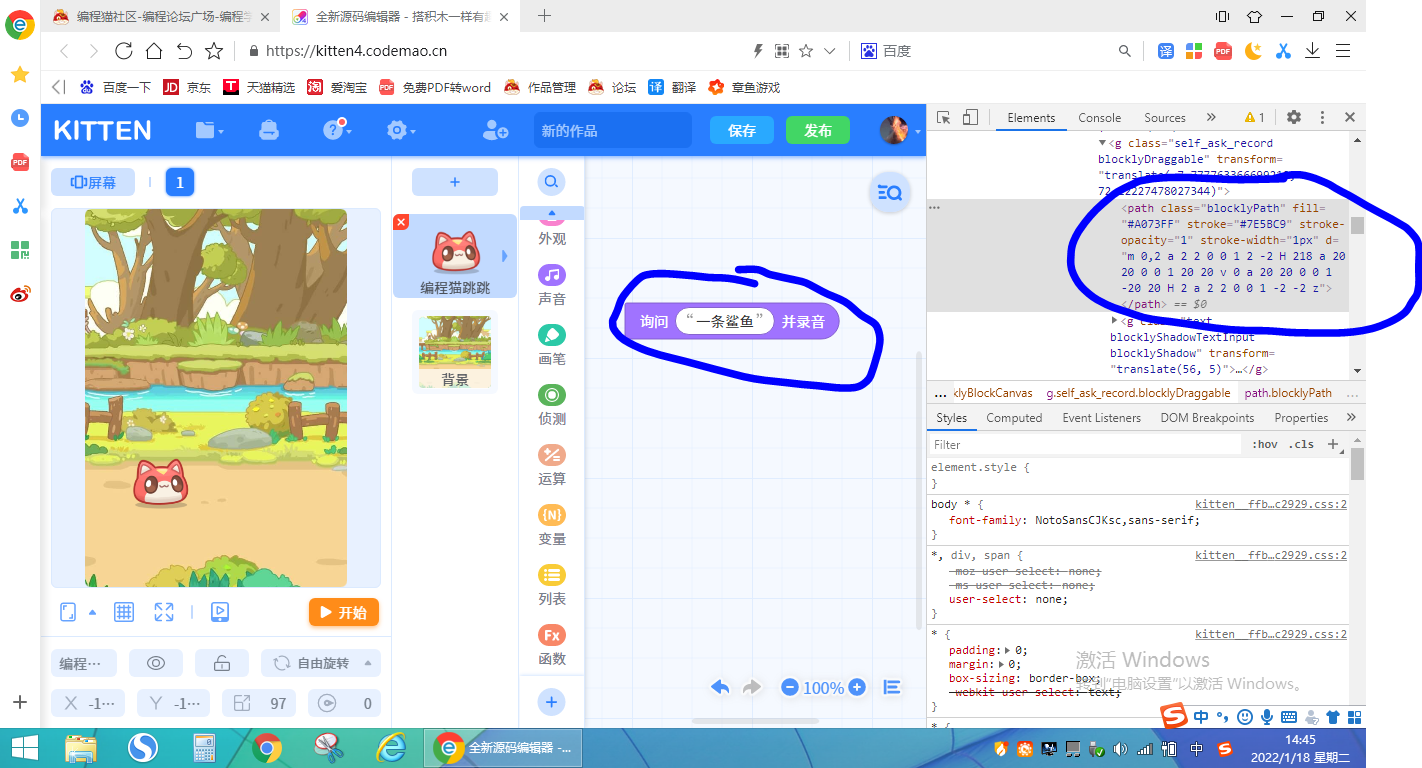Redo the workspace action

[752, 687]
